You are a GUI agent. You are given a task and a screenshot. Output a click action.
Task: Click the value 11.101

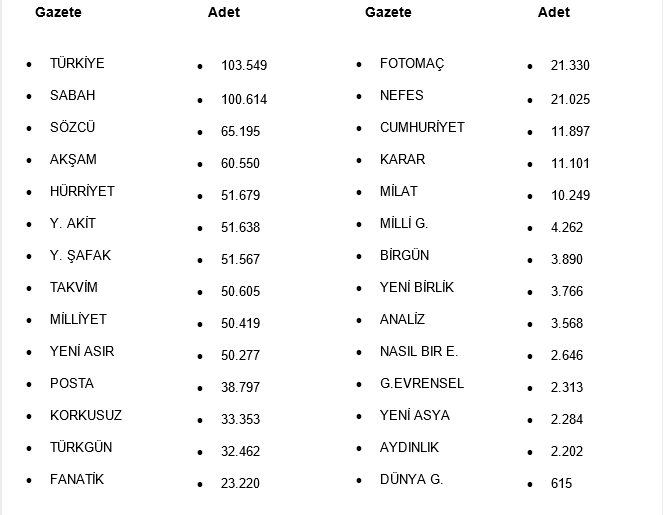tap(570, 163)
